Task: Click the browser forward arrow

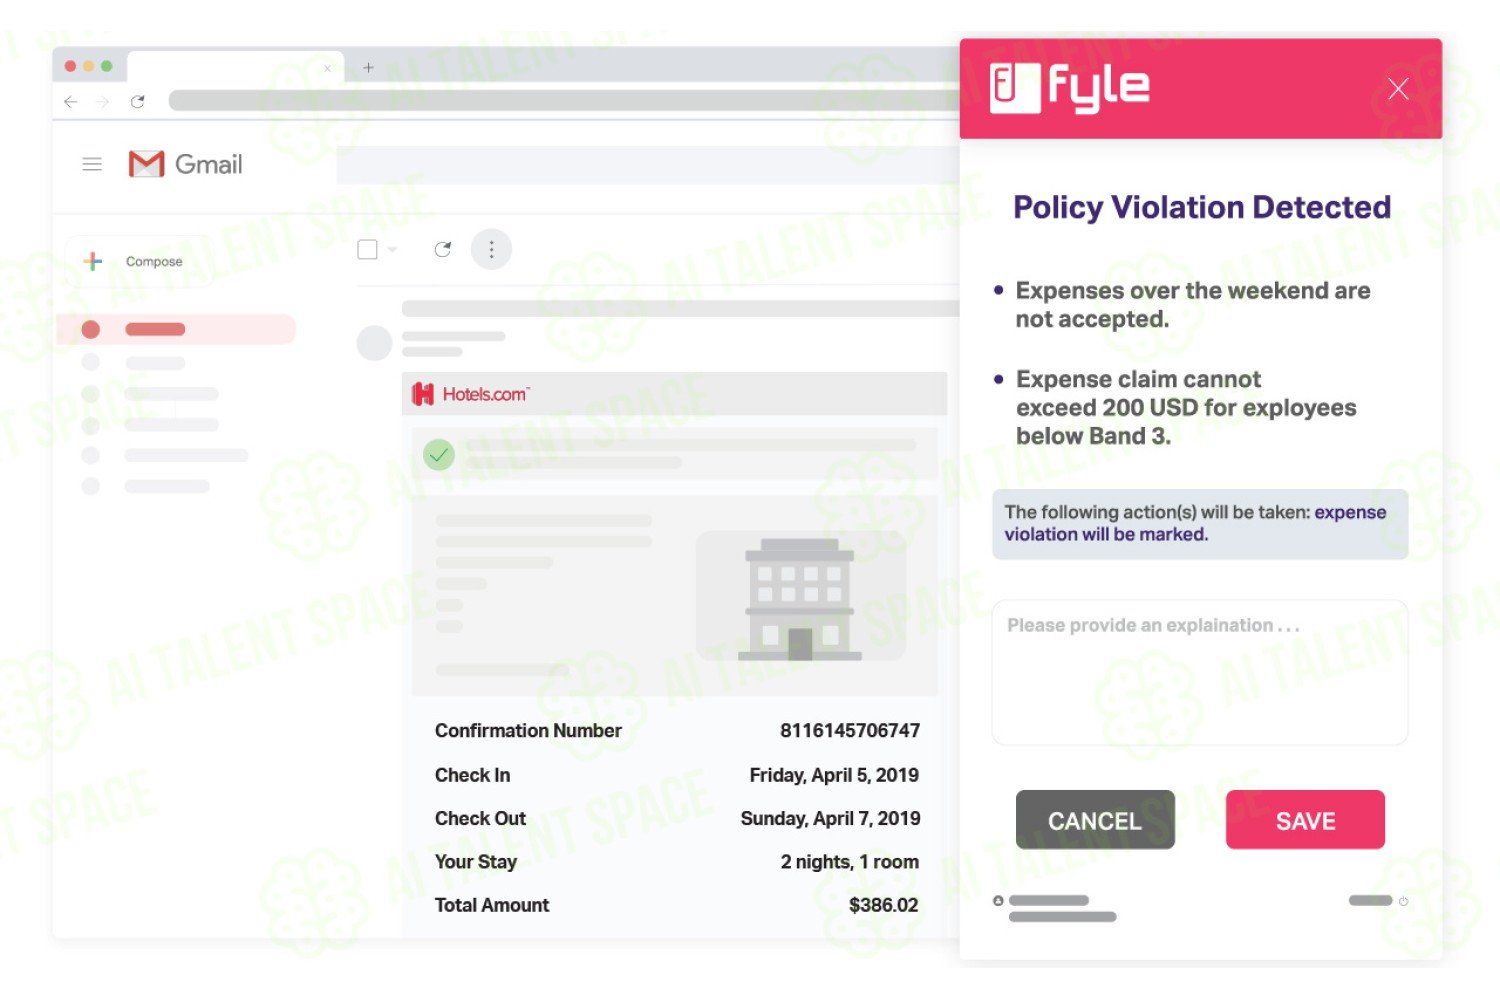Action: pyautogui.click(x=102, y=101)
